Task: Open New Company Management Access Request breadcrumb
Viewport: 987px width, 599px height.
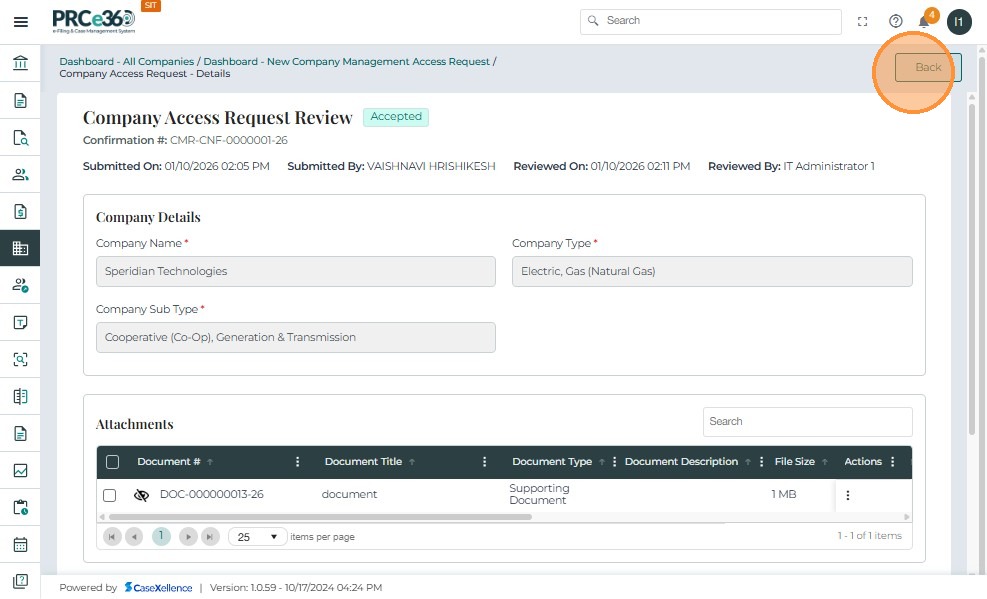Action: [x=346, y=62]
